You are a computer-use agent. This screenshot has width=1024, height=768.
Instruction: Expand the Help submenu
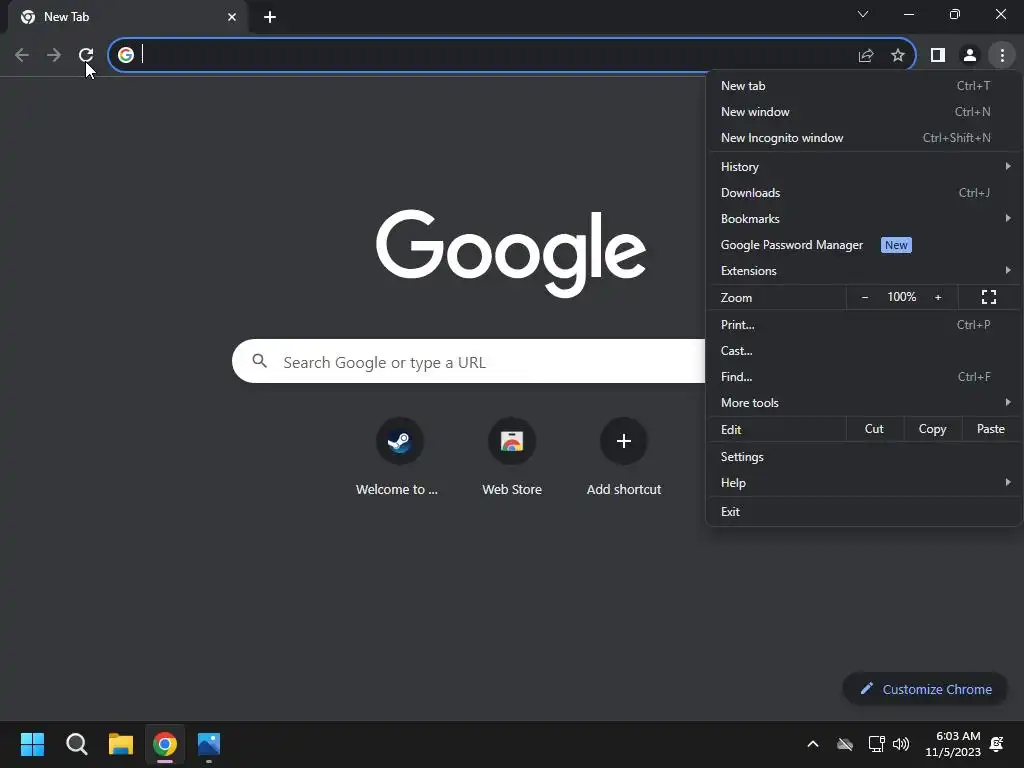click(864, 483)
